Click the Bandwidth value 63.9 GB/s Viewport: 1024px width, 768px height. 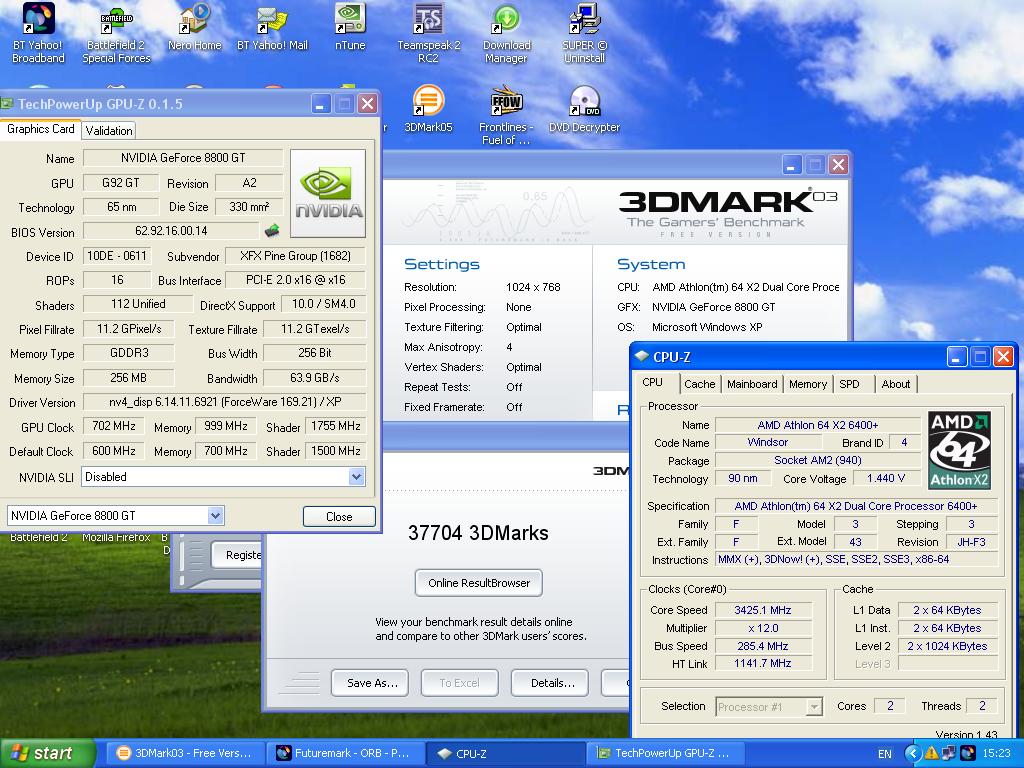315,378
